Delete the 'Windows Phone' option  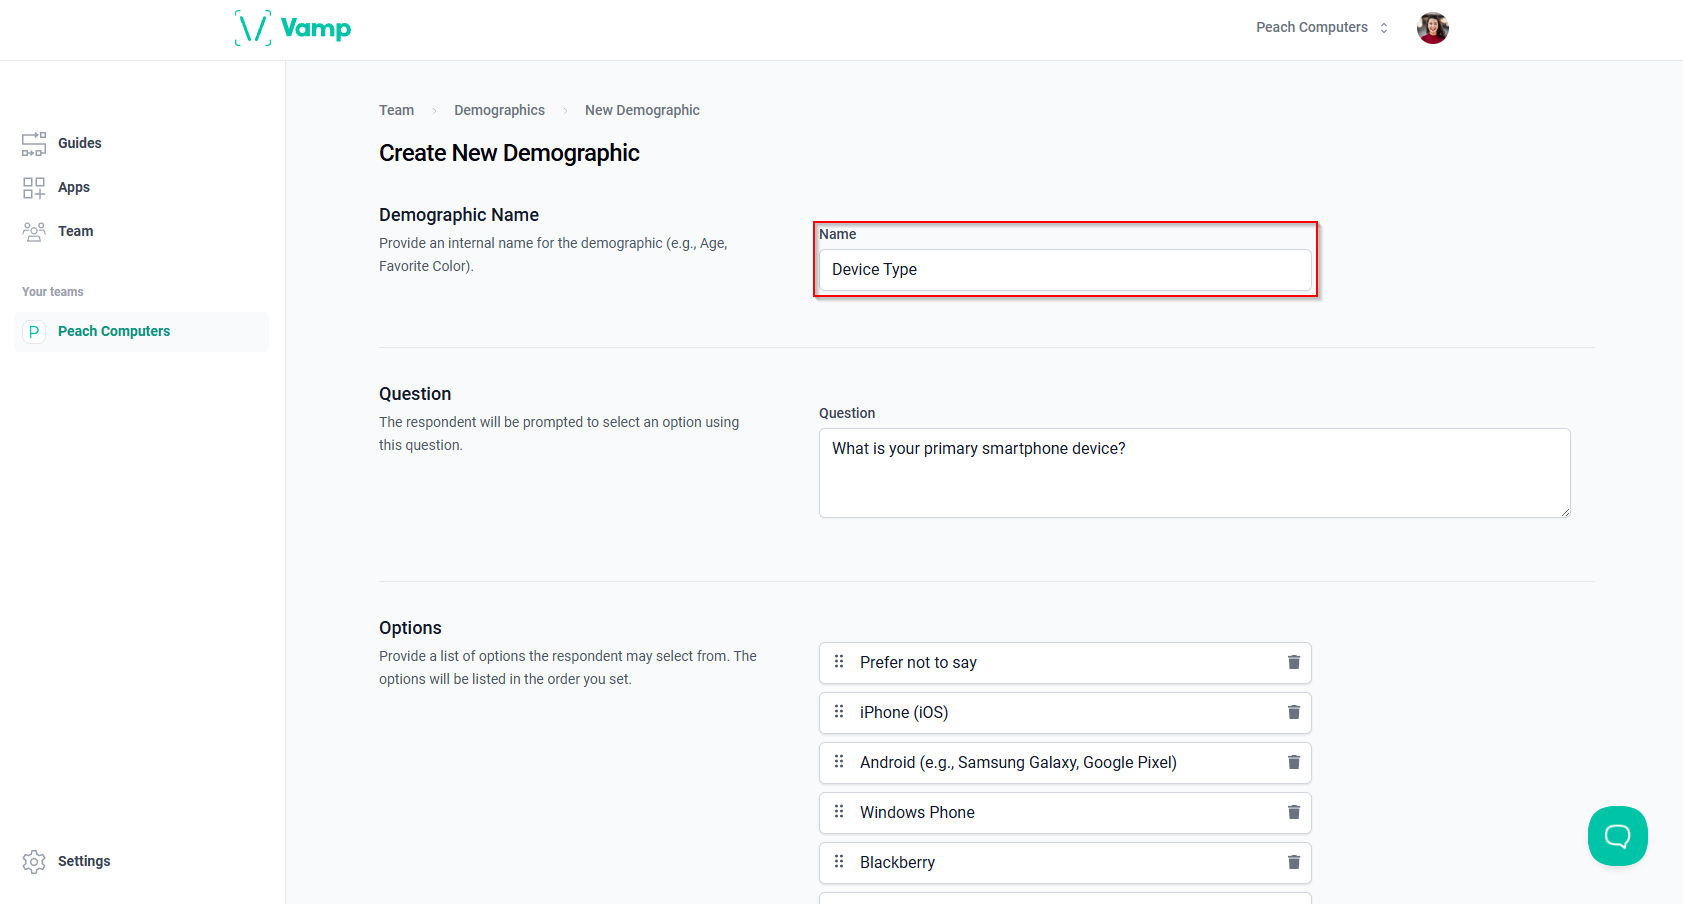(x=1293, y=812)
